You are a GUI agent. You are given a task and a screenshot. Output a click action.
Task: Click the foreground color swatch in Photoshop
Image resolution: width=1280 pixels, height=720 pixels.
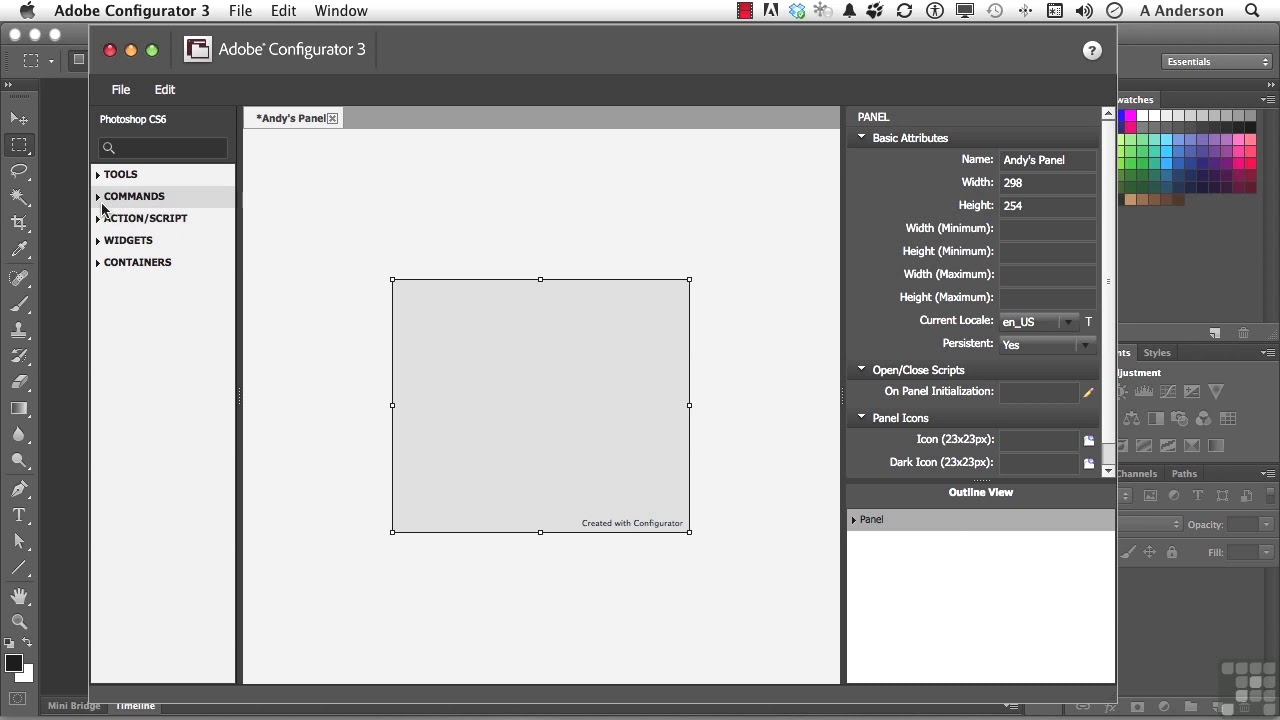(x=13, y=664)
